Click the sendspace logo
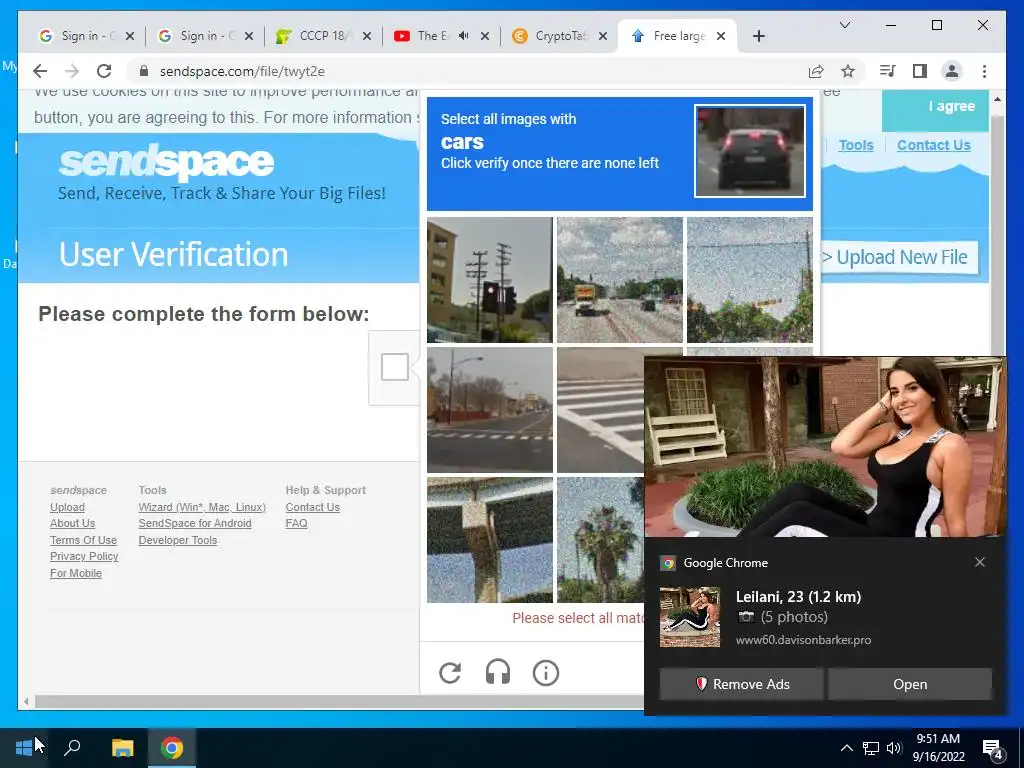The width and height of the screenshot is (1024, 768). [167, 161]
